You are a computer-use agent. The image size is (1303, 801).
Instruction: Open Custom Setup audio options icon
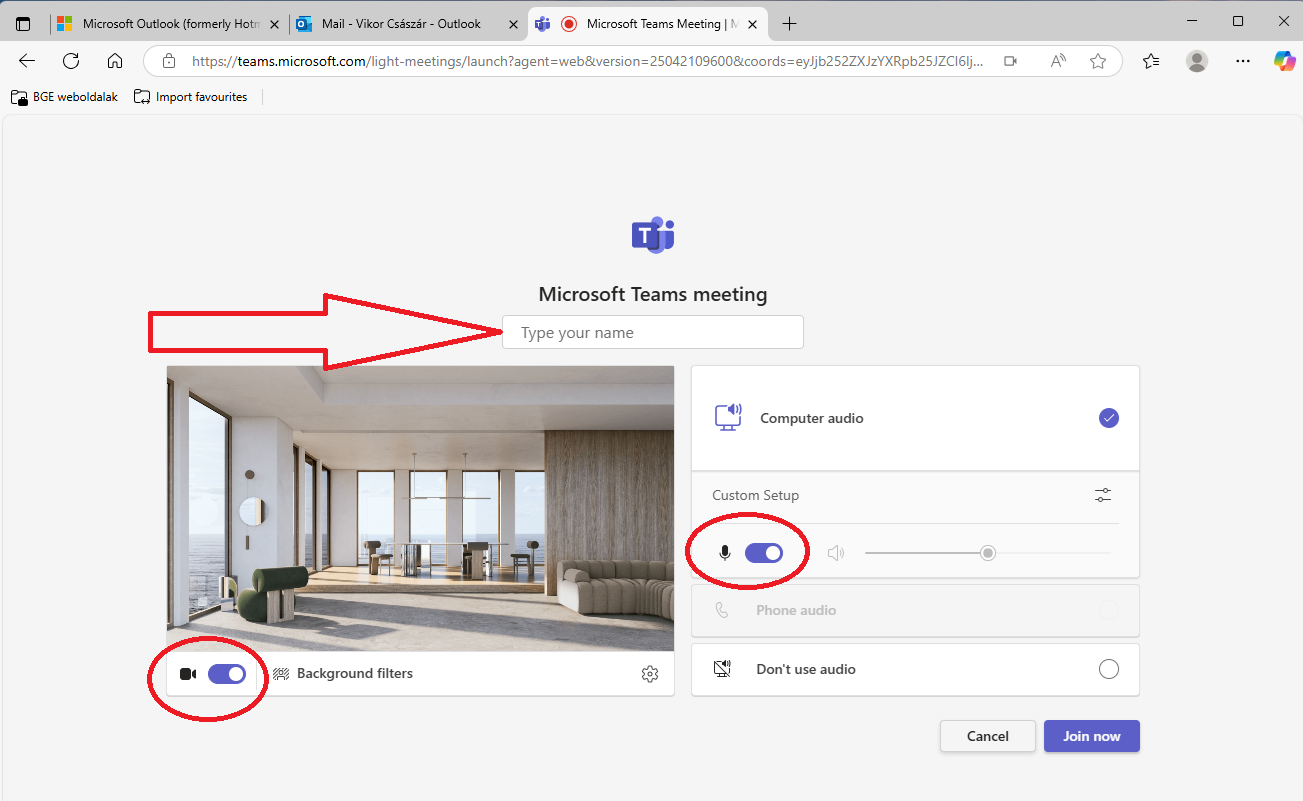click(1103, 495)
